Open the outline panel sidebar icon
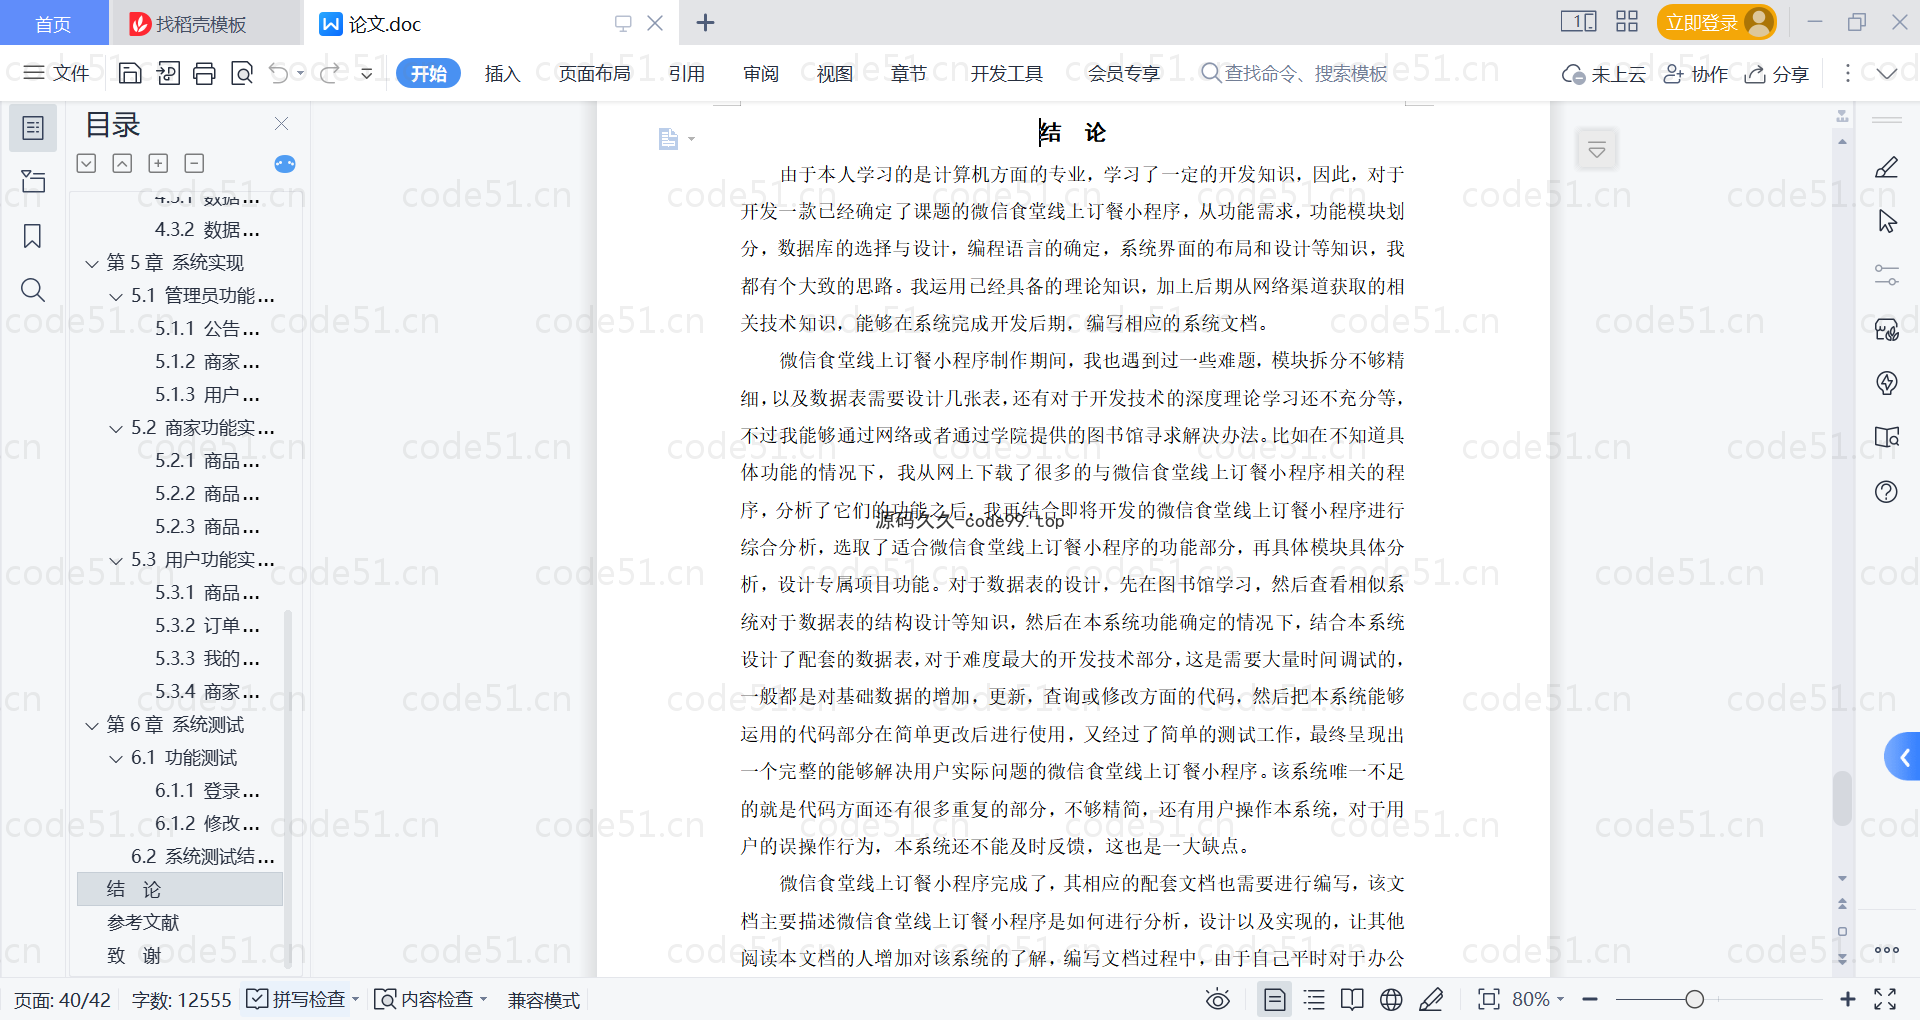 pyautogui.click(x=33, y=128)
